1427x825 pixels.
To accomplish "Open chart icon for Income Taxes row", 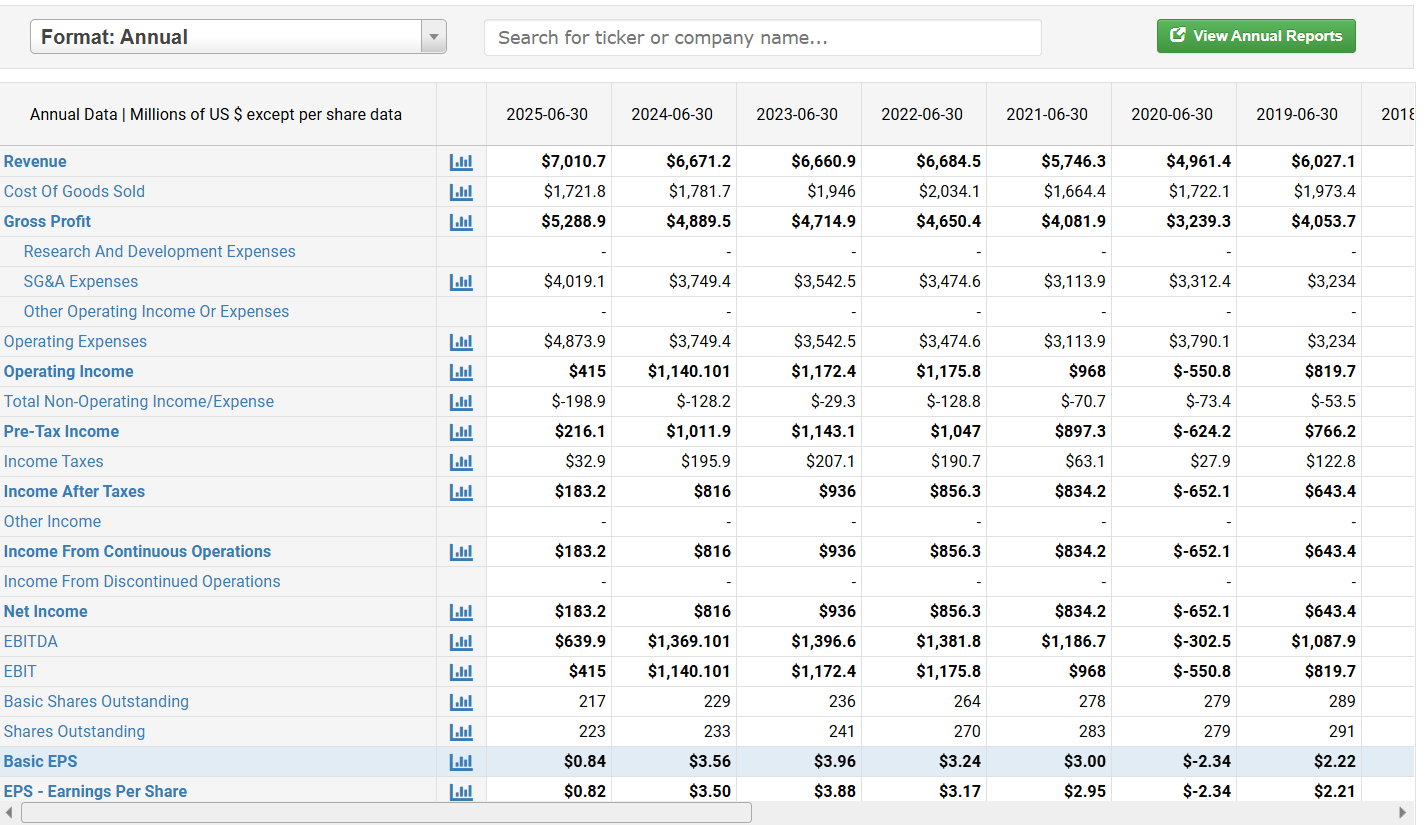I will click(461, 461).
